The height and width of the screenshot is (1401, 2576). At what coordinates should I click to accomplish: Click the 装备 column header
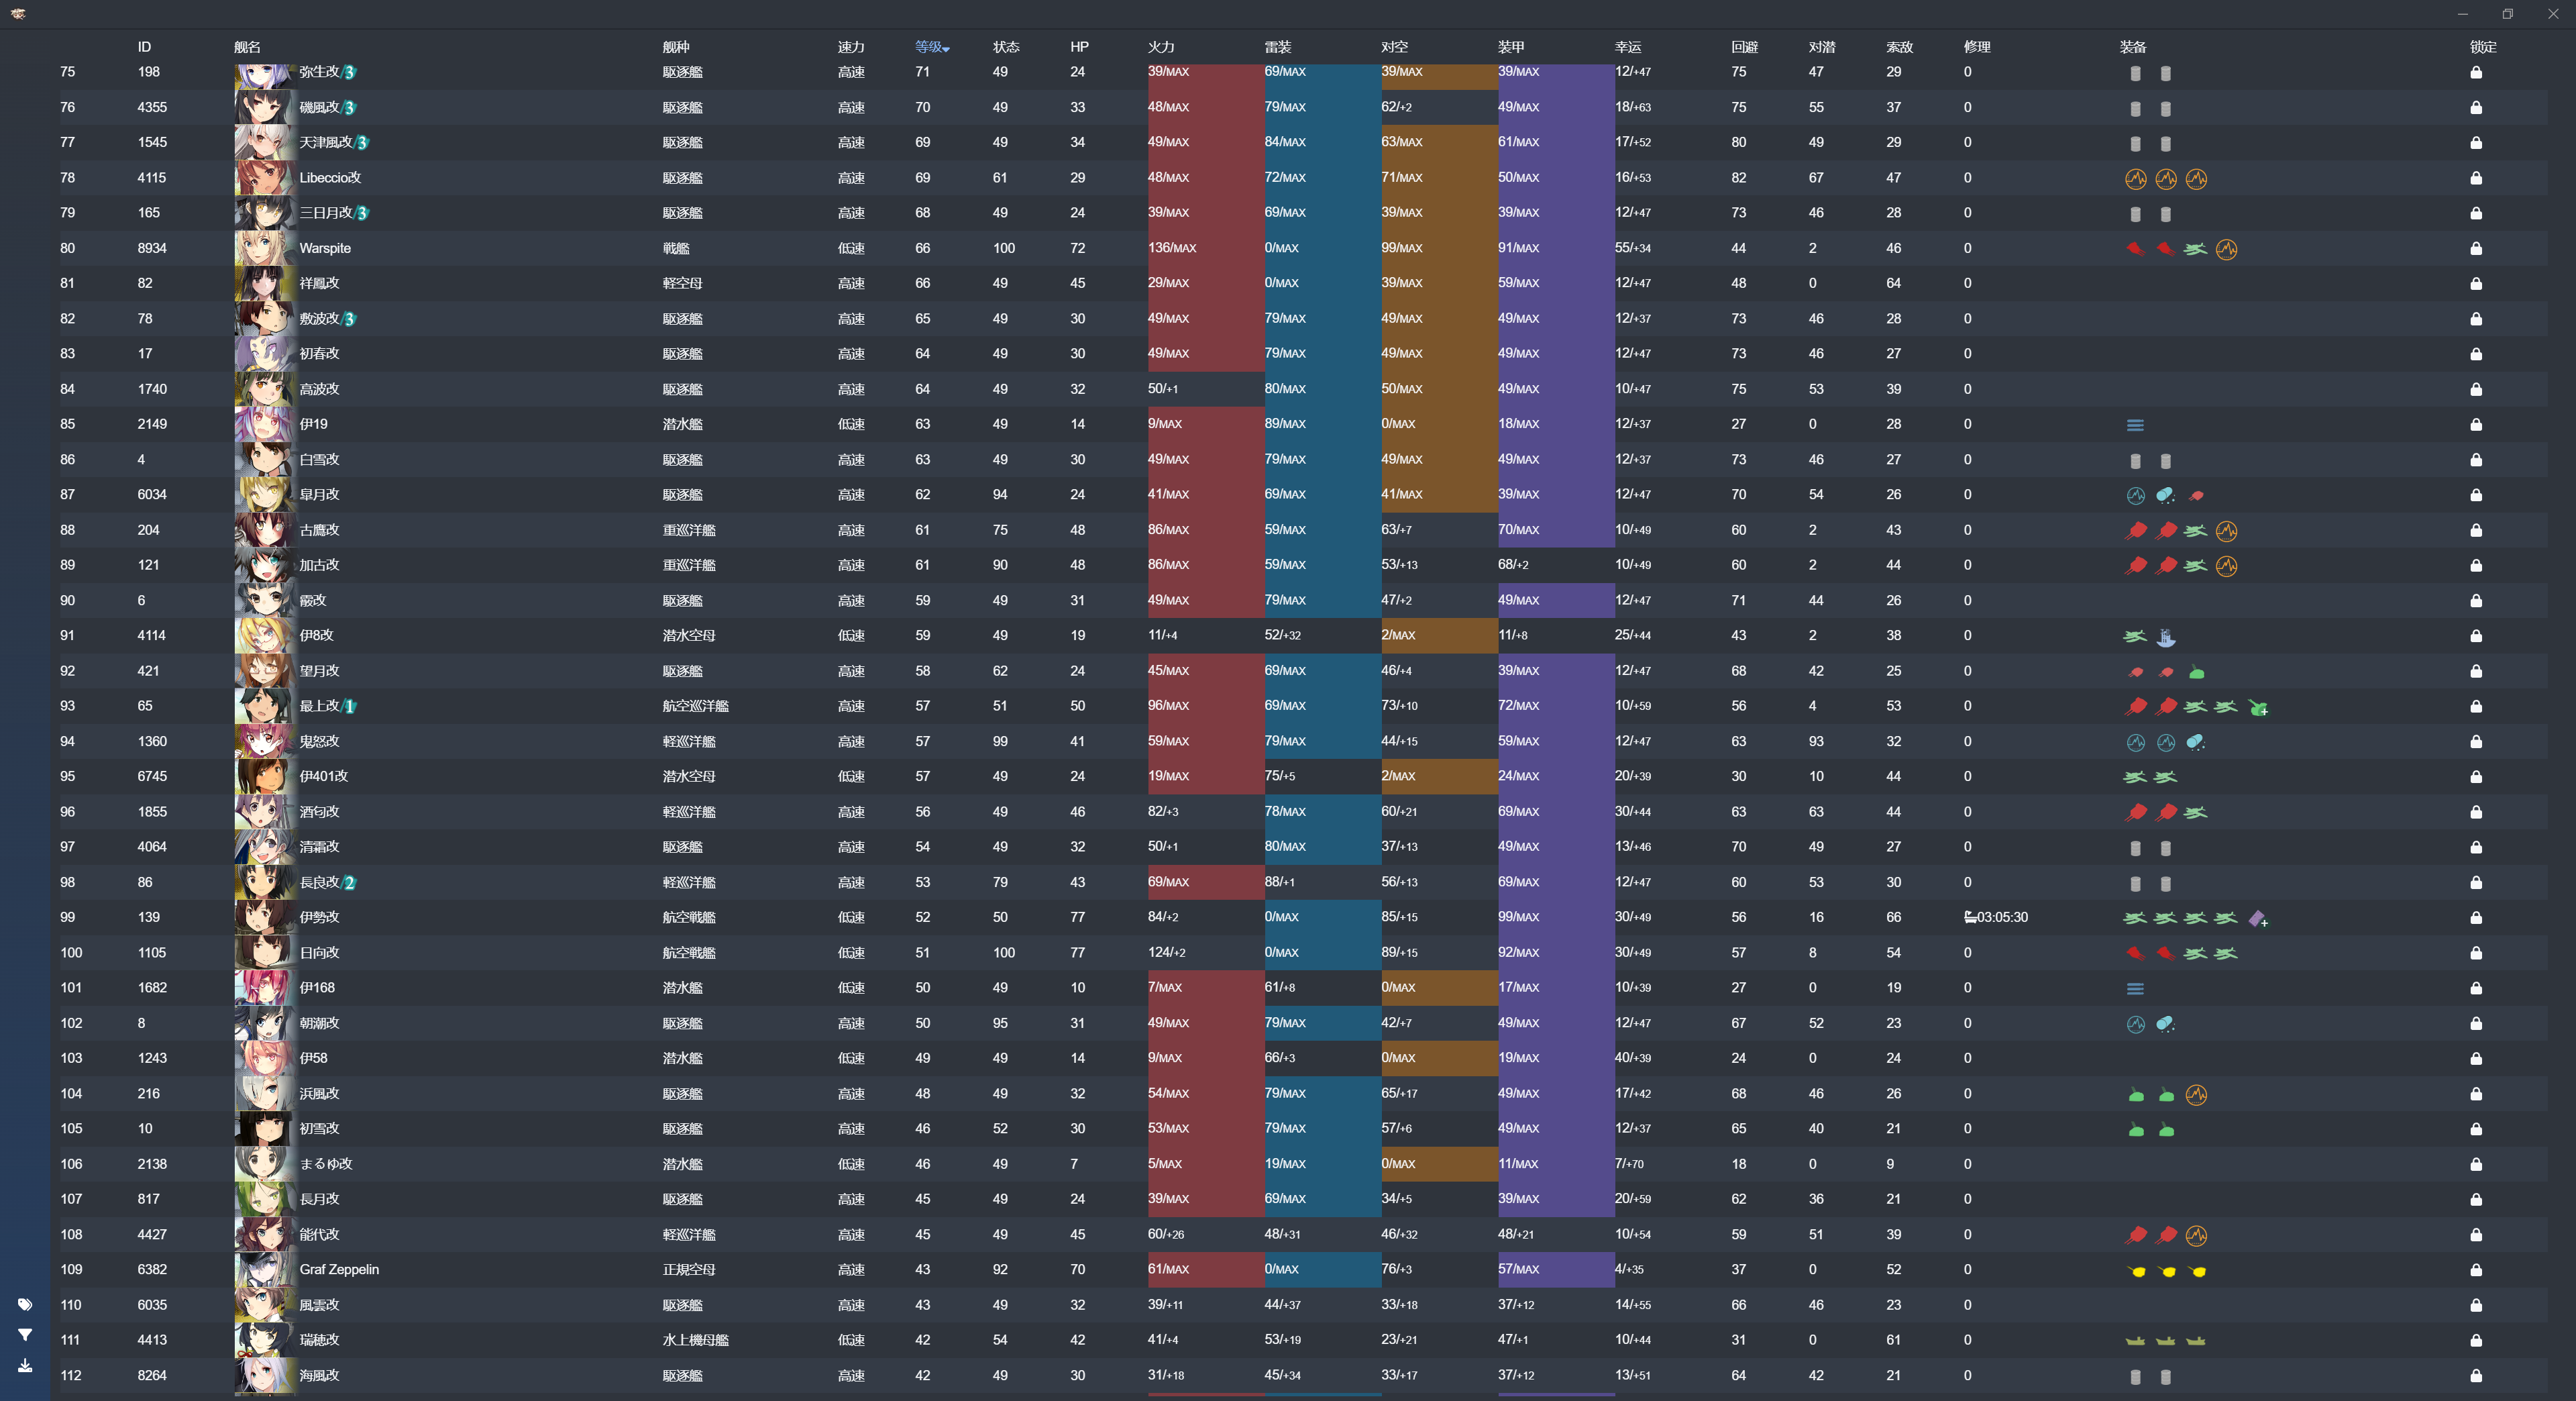2132,47
